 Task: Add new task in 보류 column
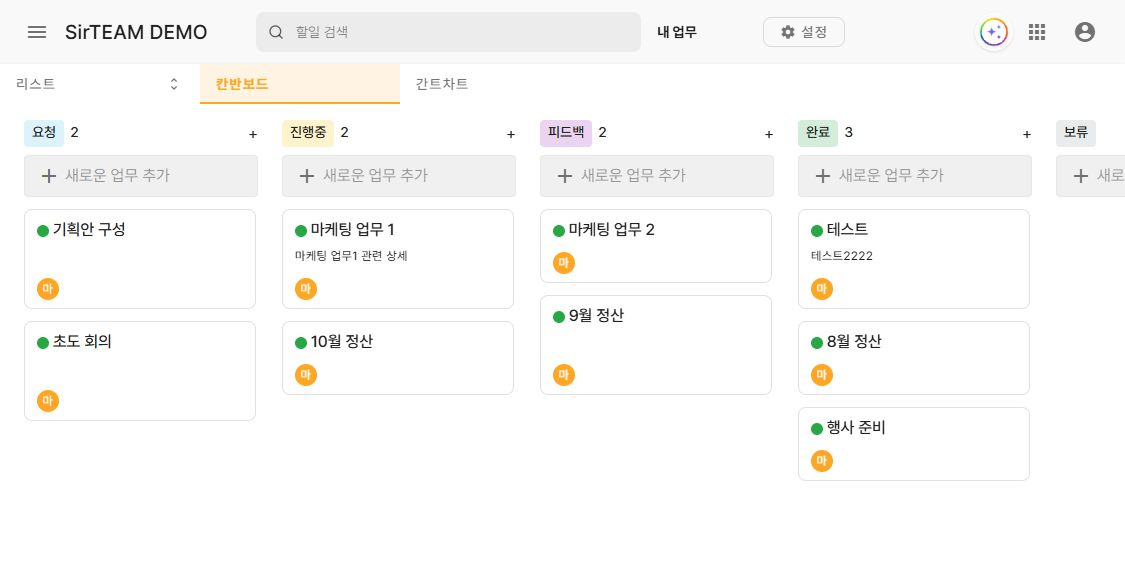click(1091, 176)
